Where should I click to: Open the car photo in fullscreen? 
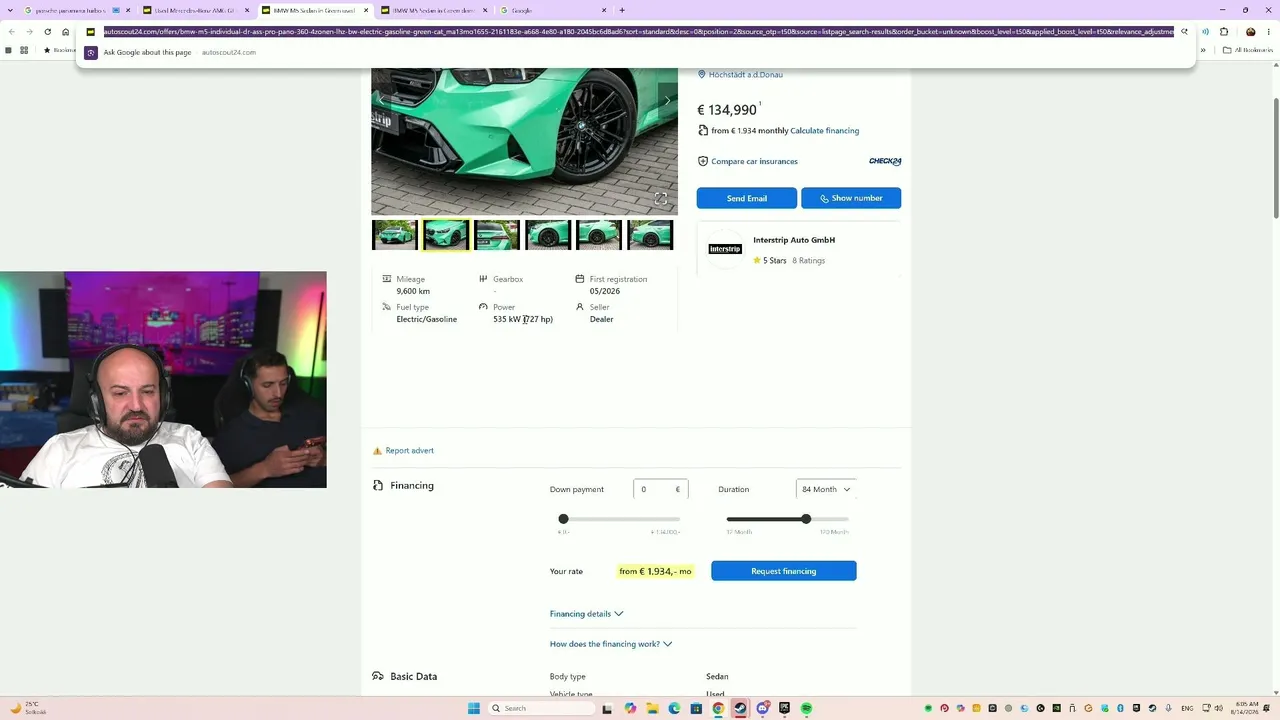(x=661, y=198)
